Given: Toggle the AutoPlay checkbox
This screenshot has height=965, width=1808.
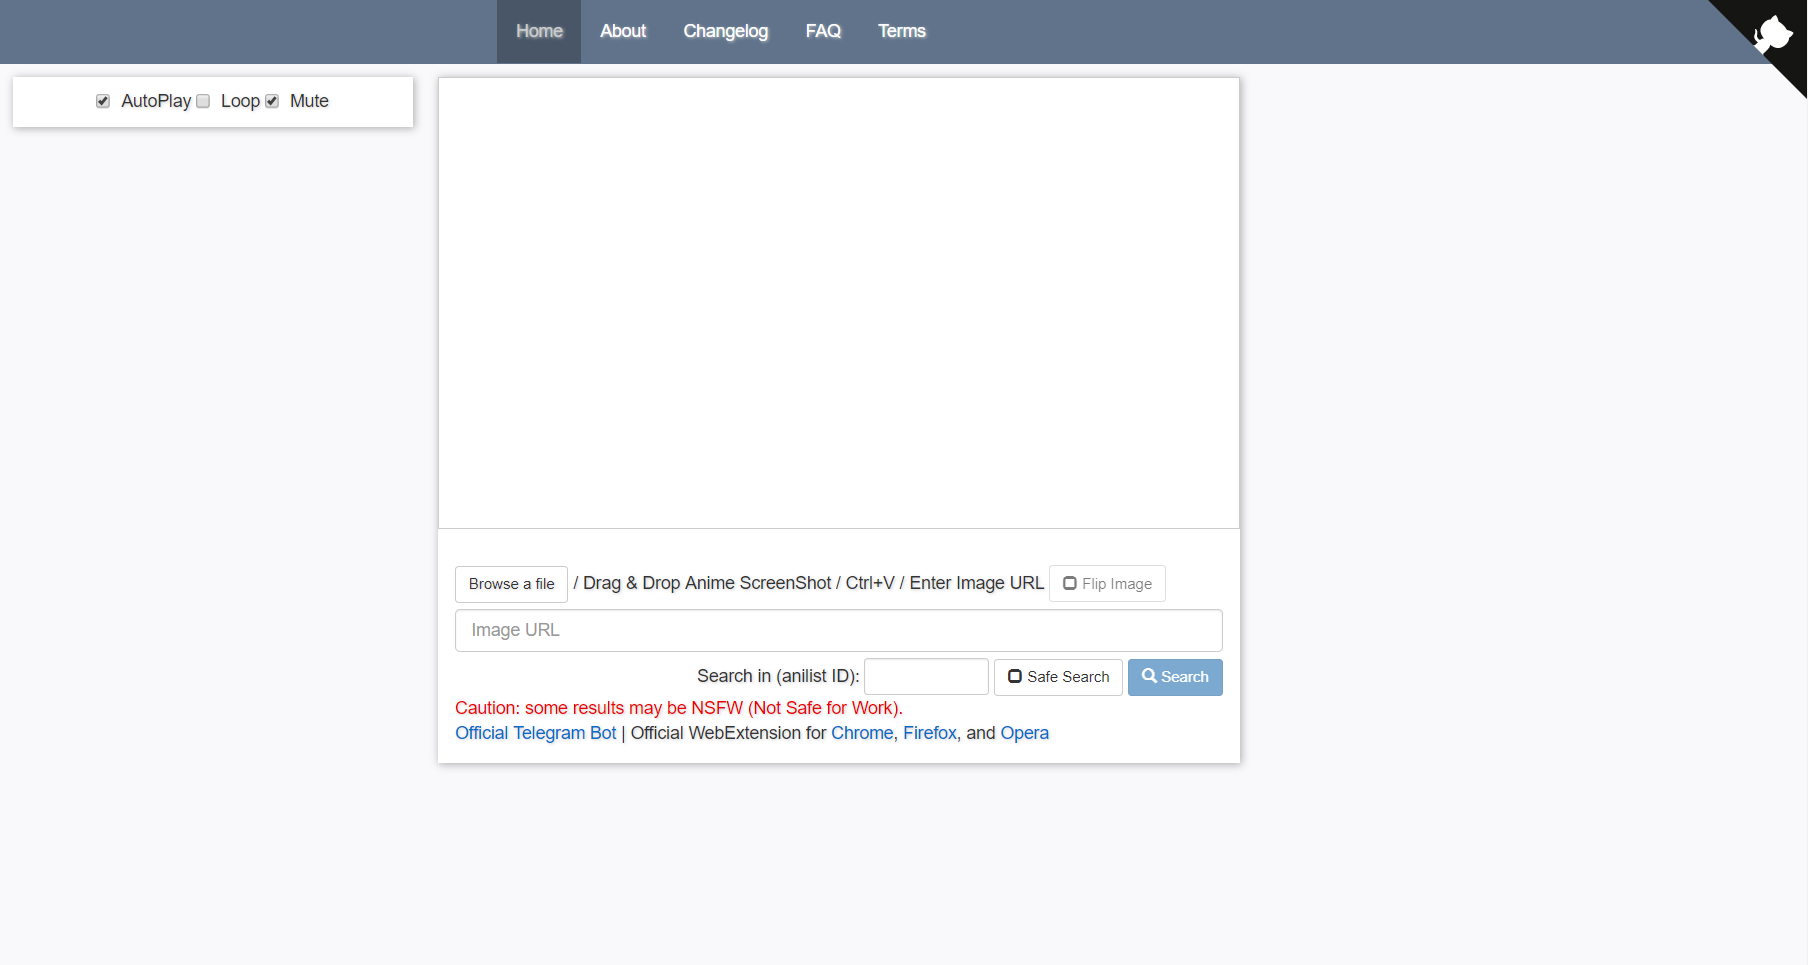Looking at the screenshot, I should [x=103, y=101].
